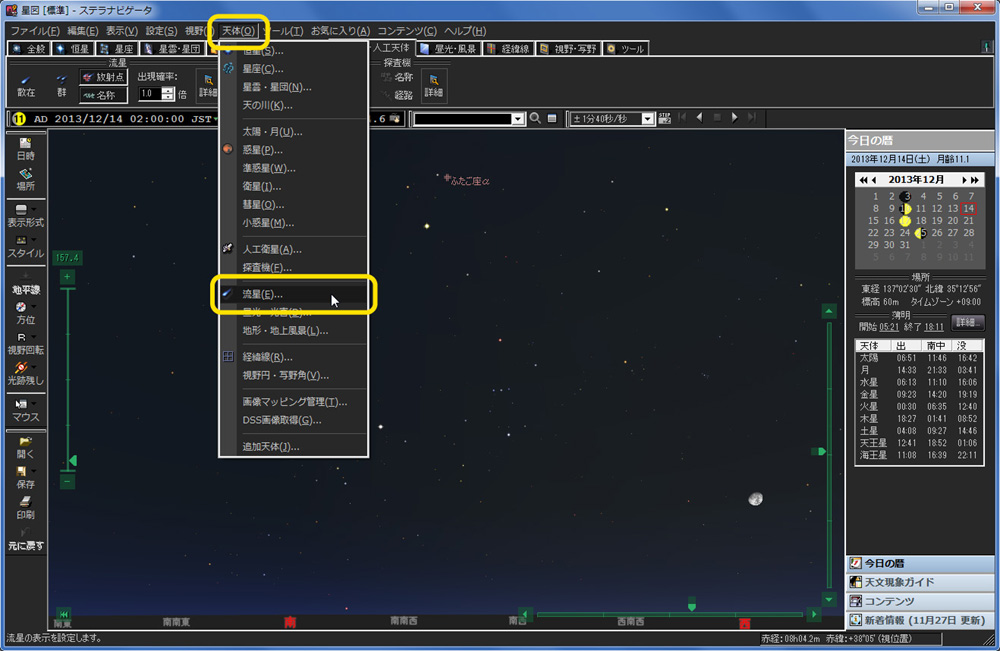1000x651 pixels.
Task: Toggle the 放射点 (radiant point) button
Action: pos(105,77)
